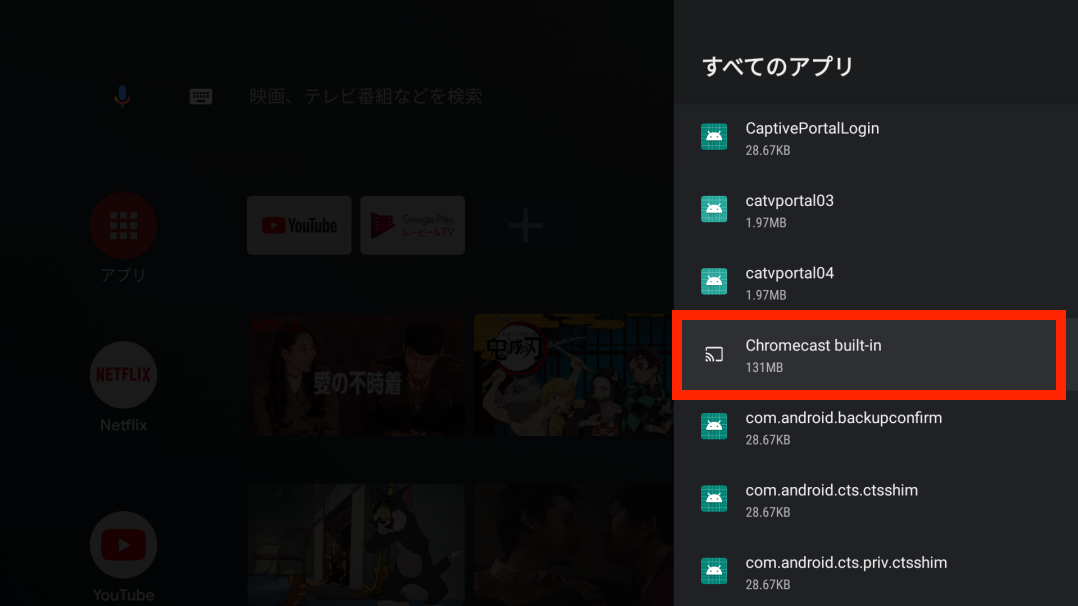Activate the voice search microphone icon
The image size is (1078, 606).
tap(122, 96)
